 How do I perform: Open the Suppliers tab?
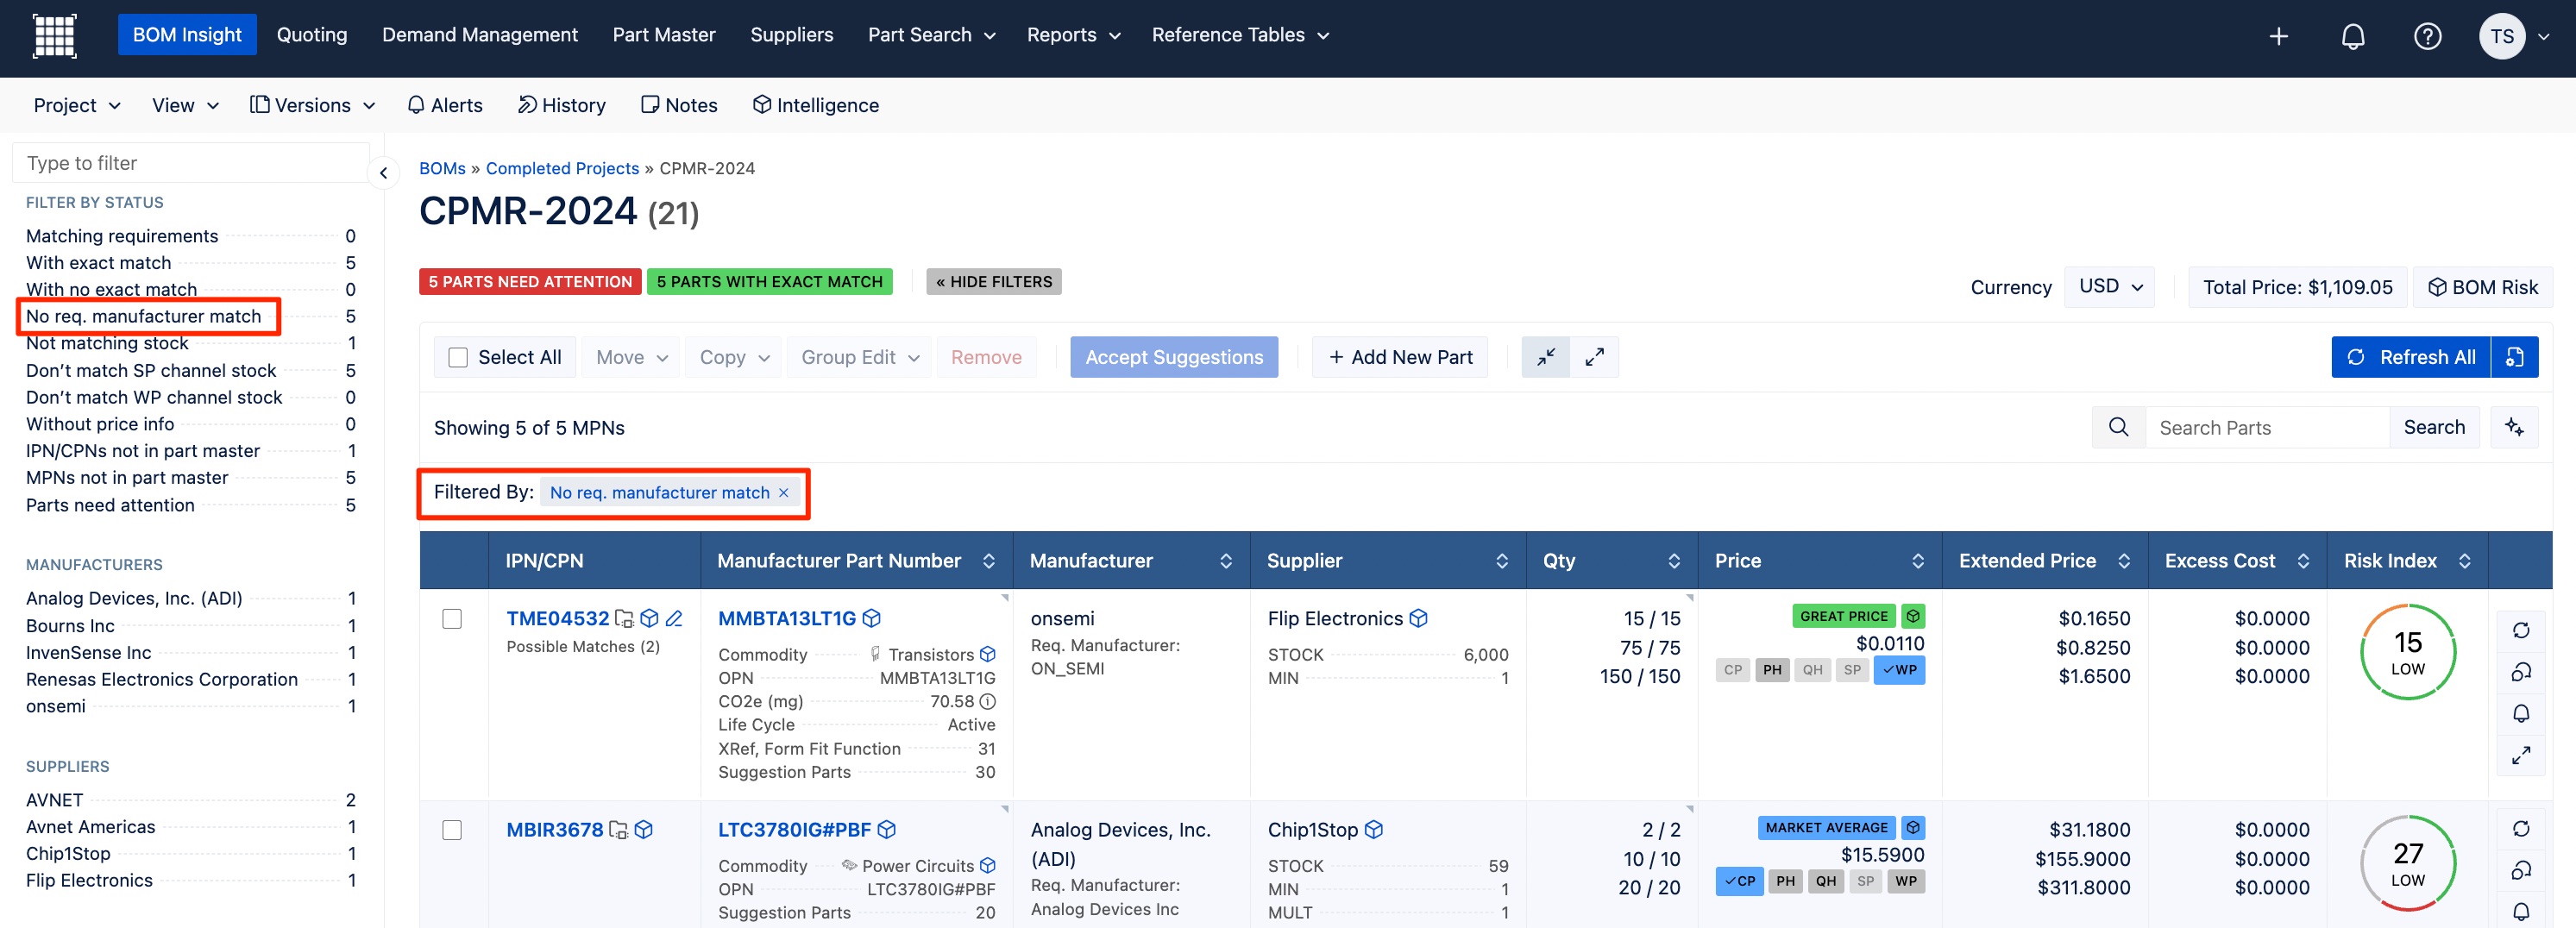tap(791, 35)
